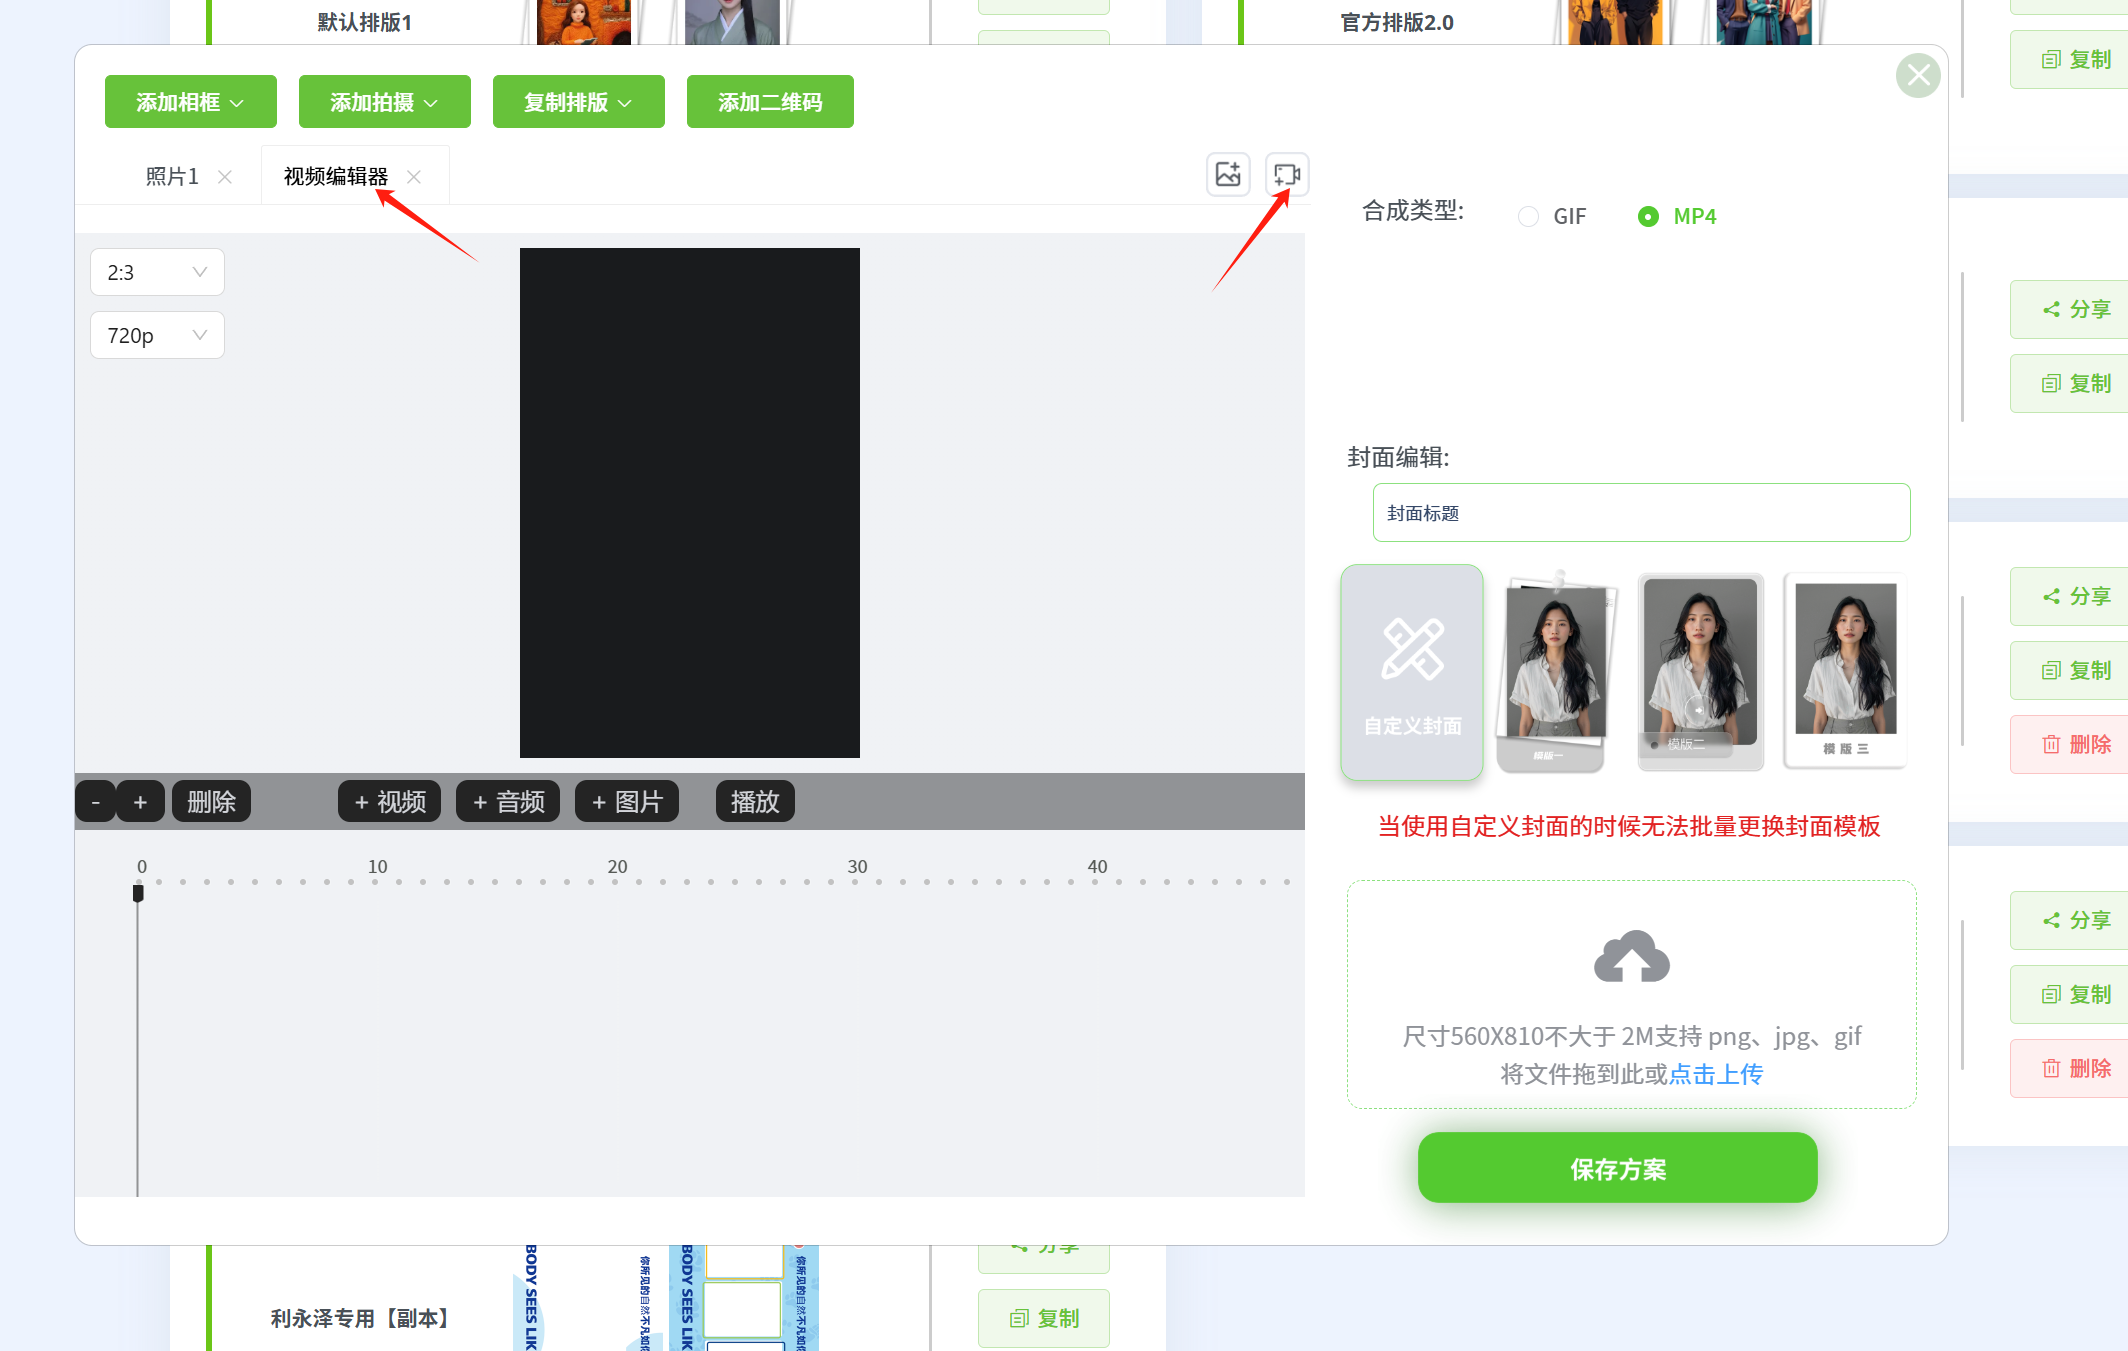
Task: Click the 封面标题 input field
Action: coord(1641,513)
